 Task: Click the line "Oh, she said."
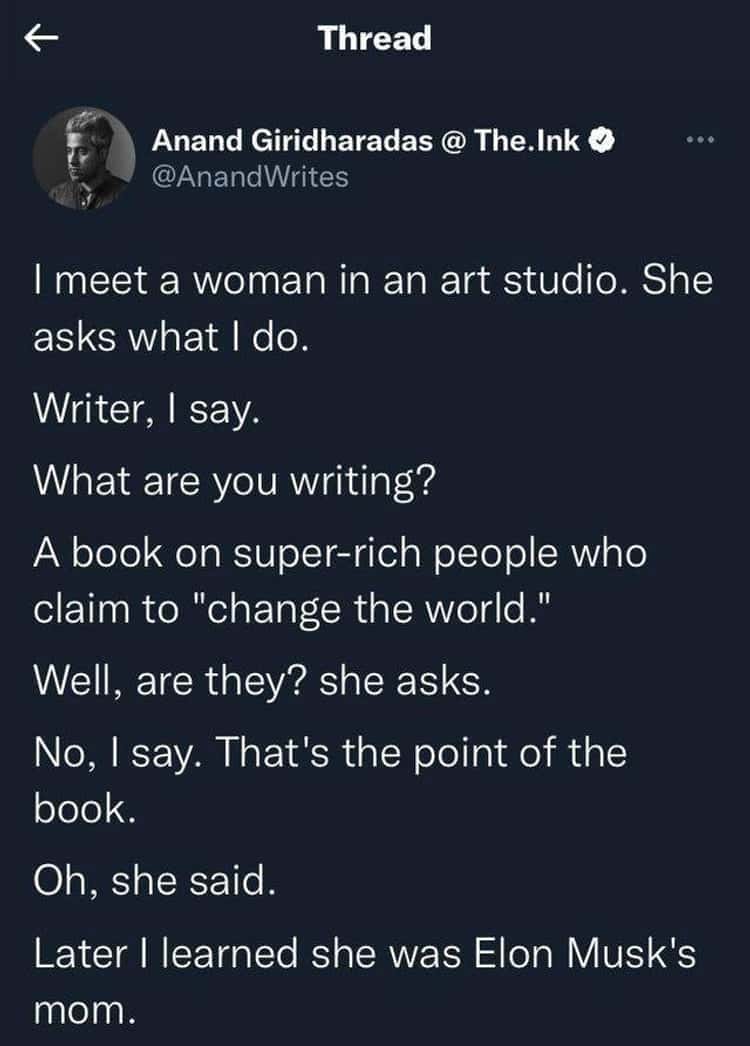pos(155,881)
